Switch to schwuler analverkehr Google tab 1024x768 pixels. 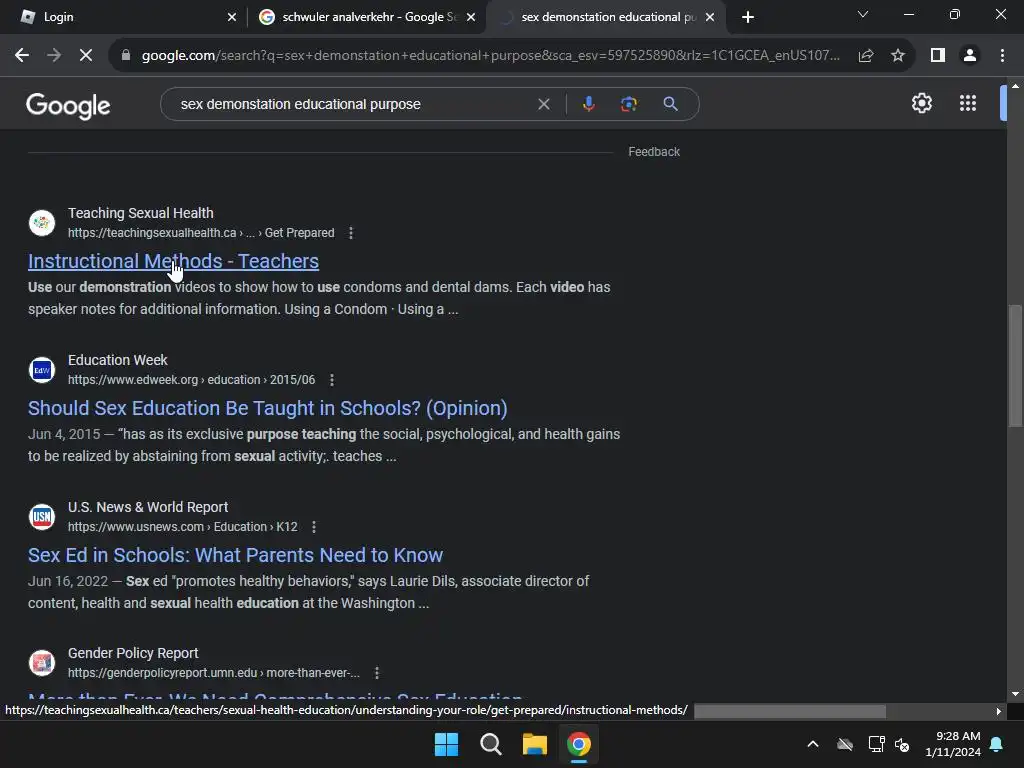[369, 17]
